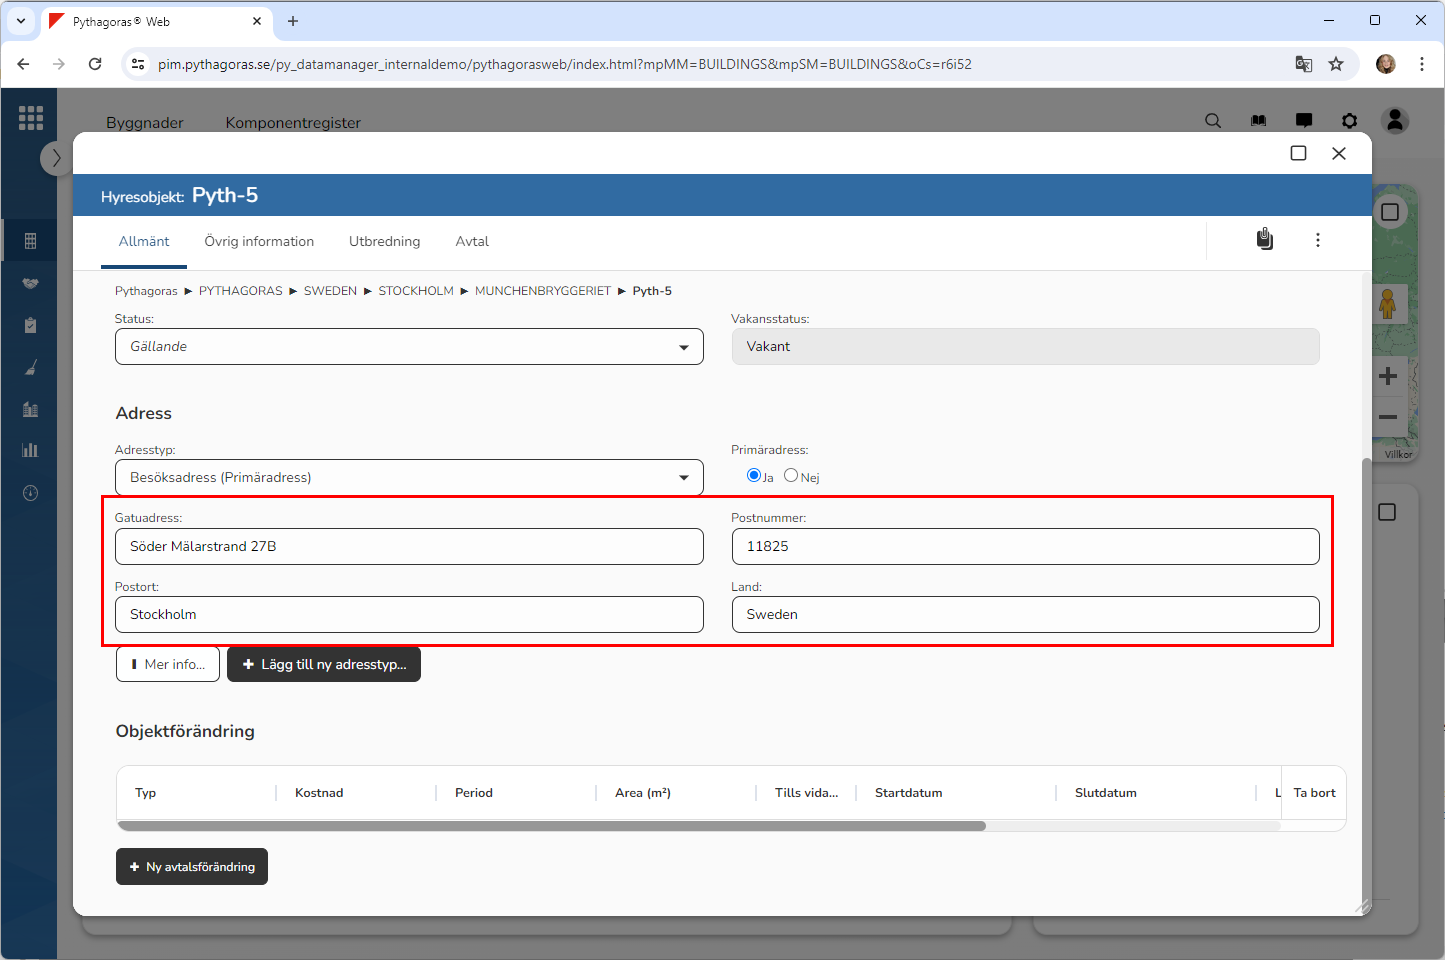Click the 'Ny avtalsförändring' button
The height and width of the screenshot is (960, 1445).
192,867
